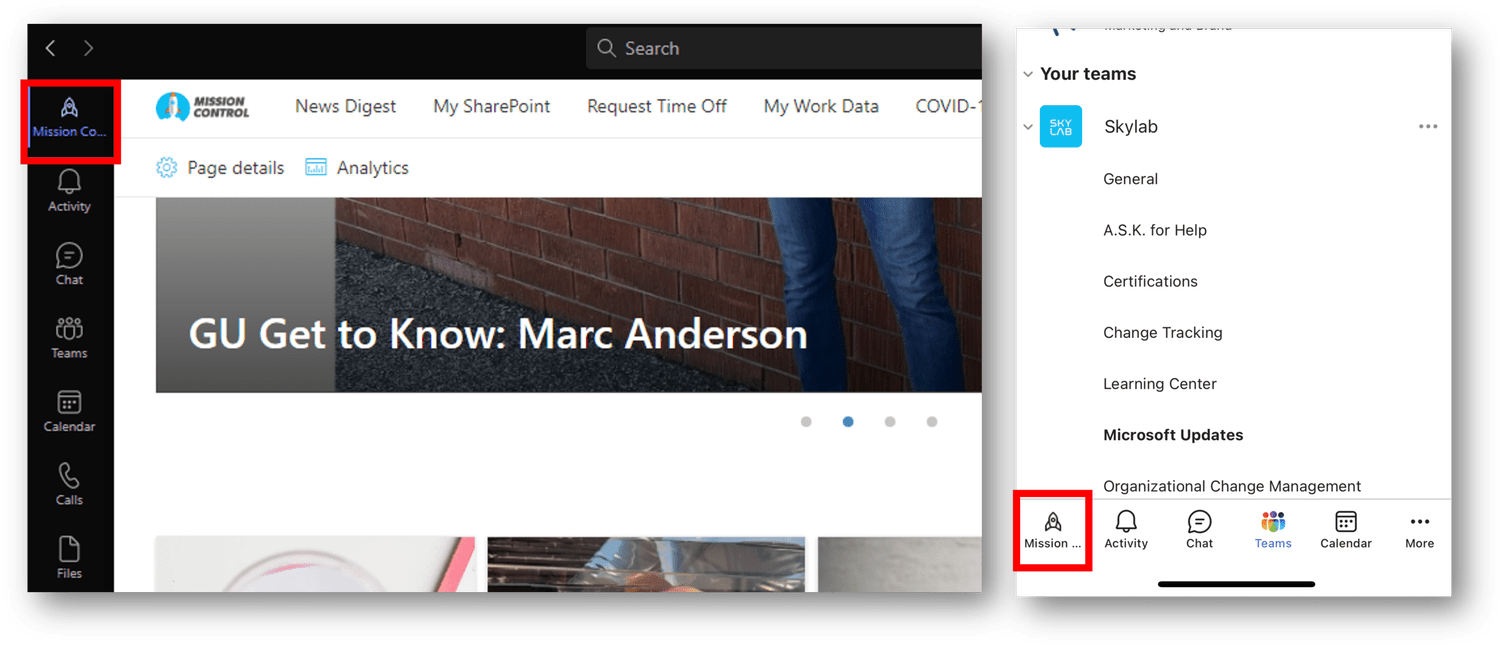
Task: Collapse the Your teams section
Action: (x=1028, y=73)
